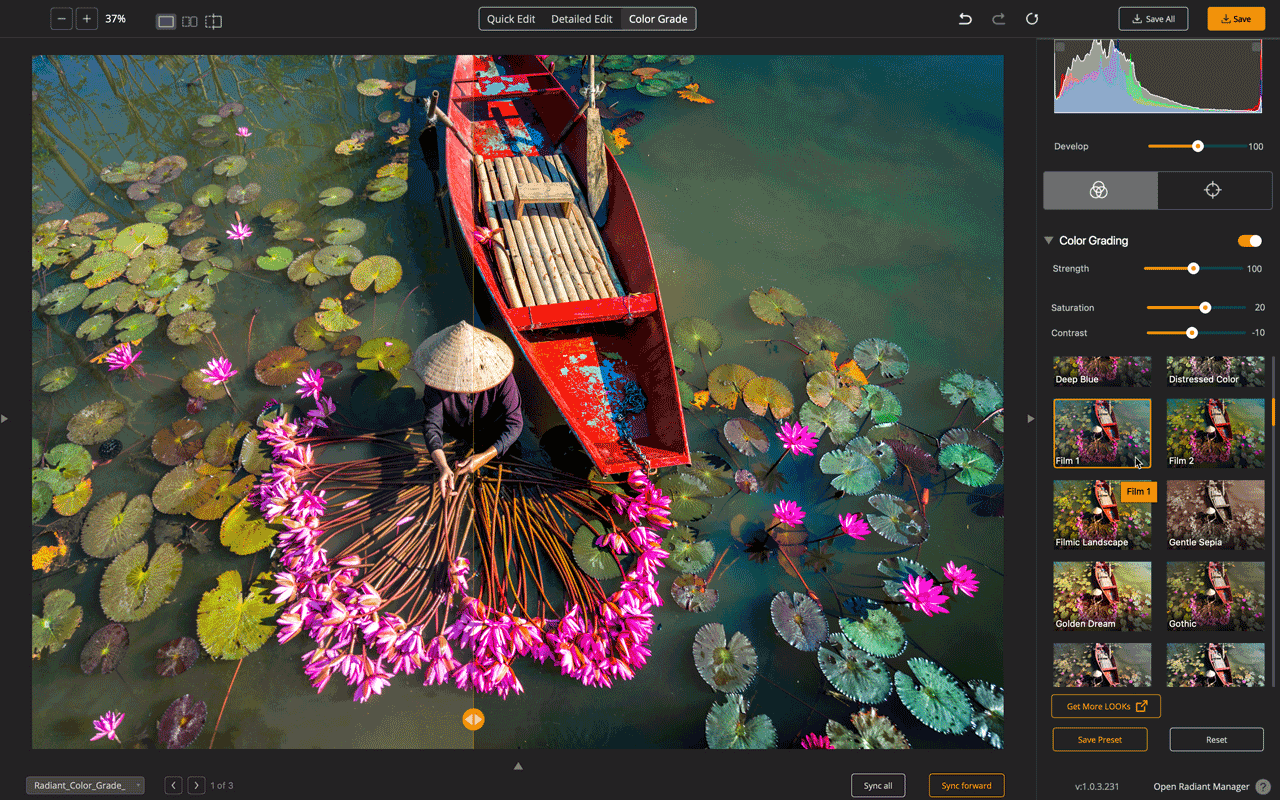The image size is (1280, 800).
Task: Open the Detailed Edit tab
Action: pos(582,19)
